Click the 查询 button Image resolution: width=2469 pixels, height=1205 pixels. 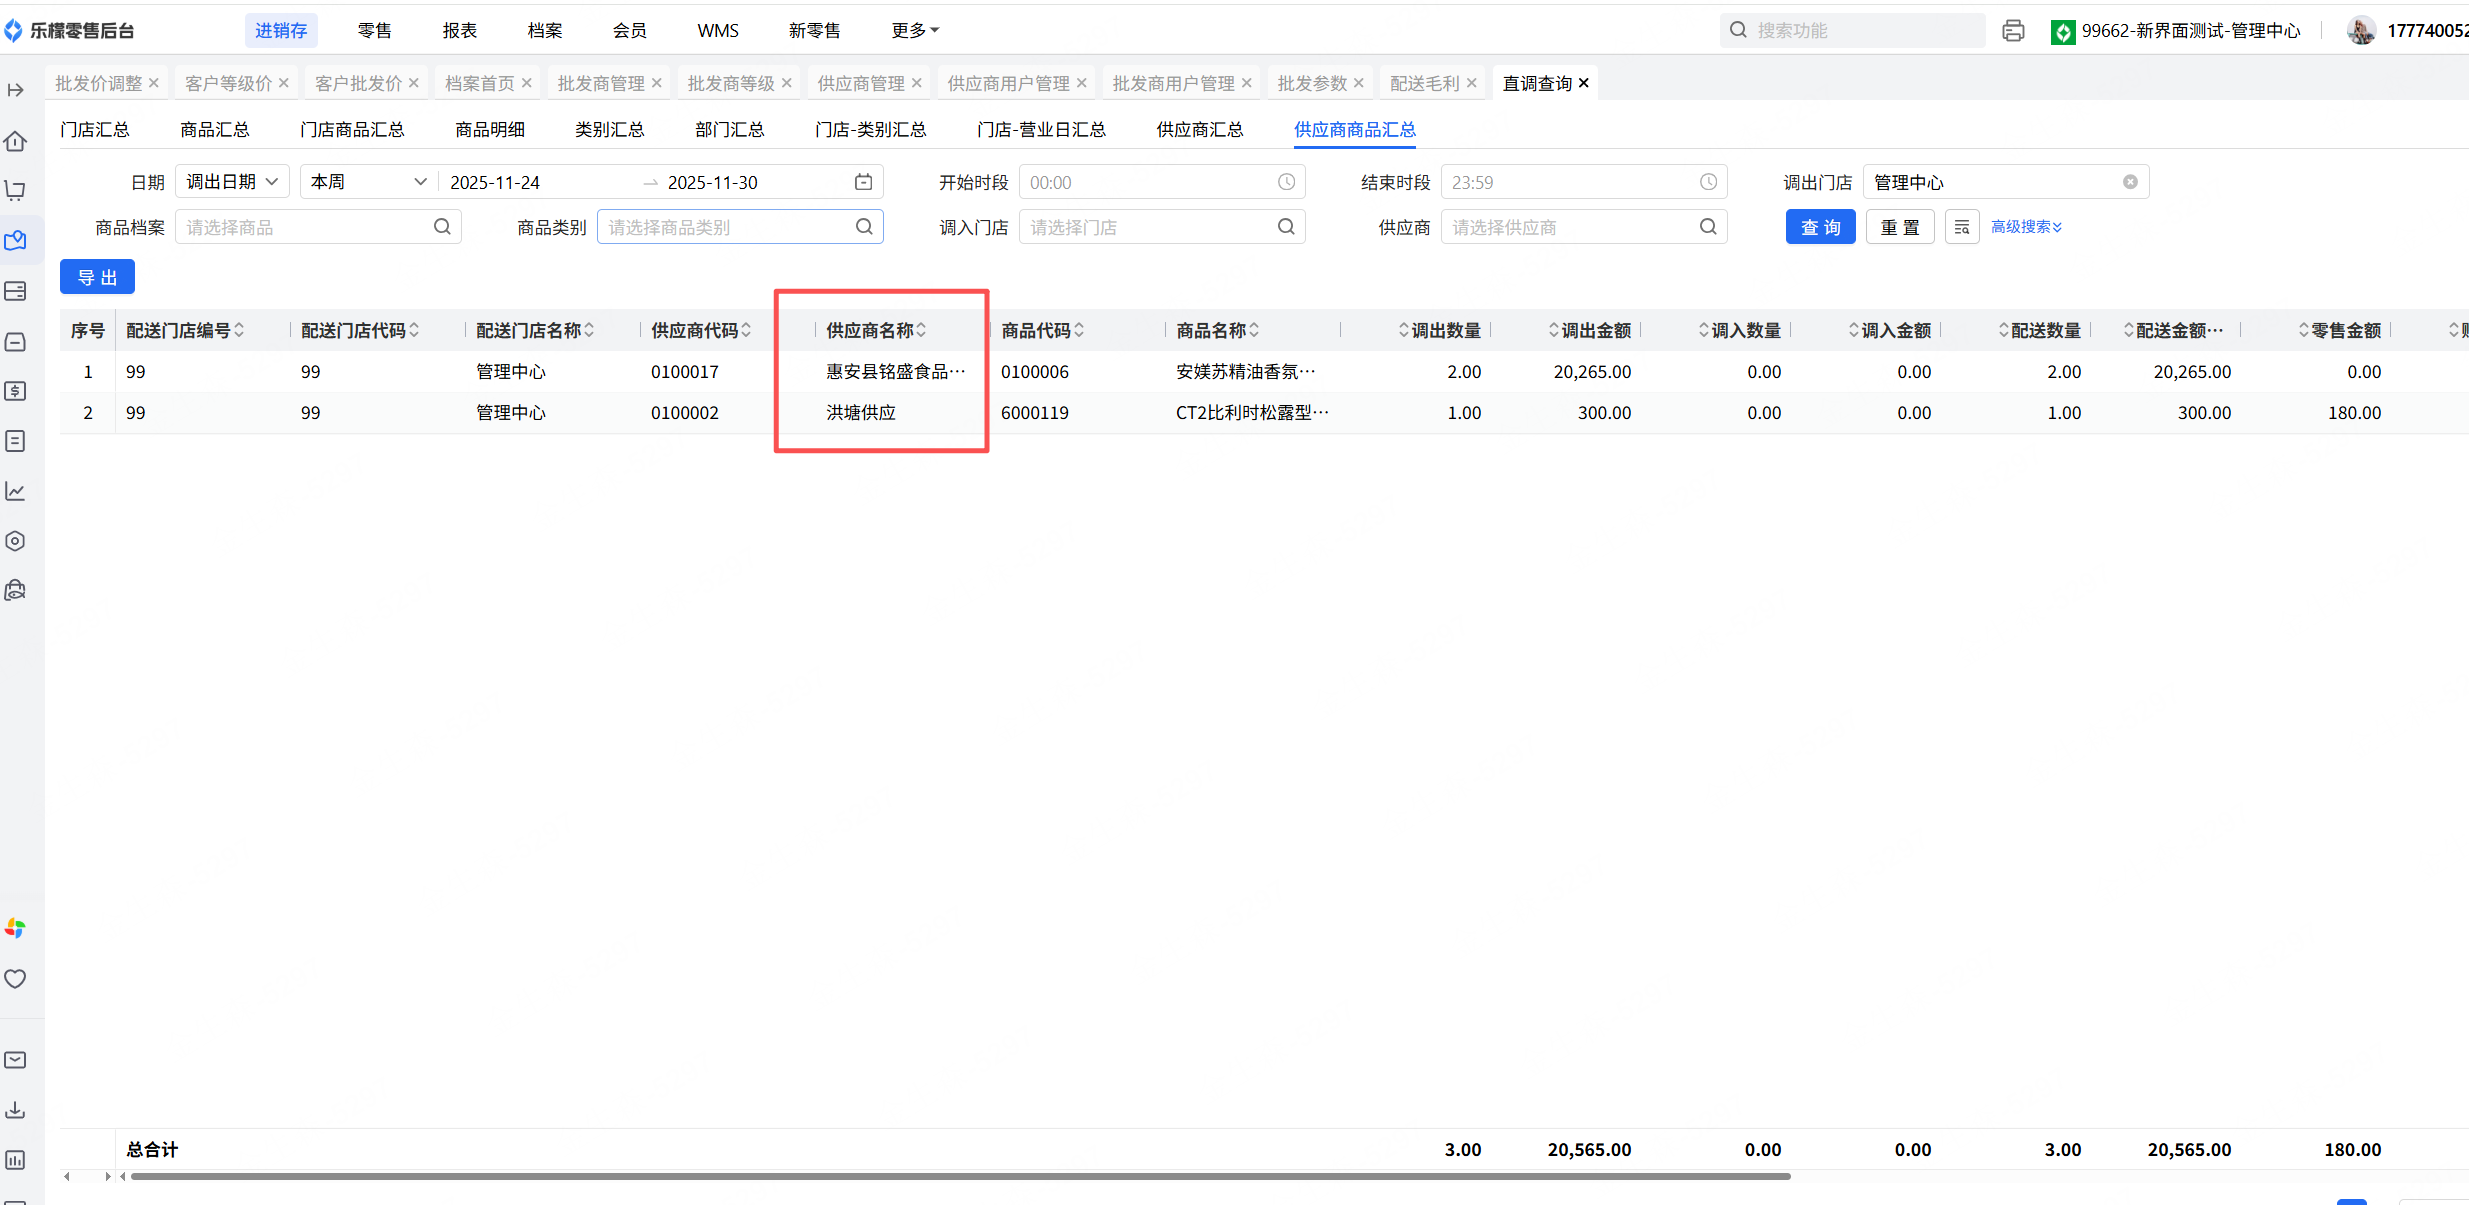1820,227
